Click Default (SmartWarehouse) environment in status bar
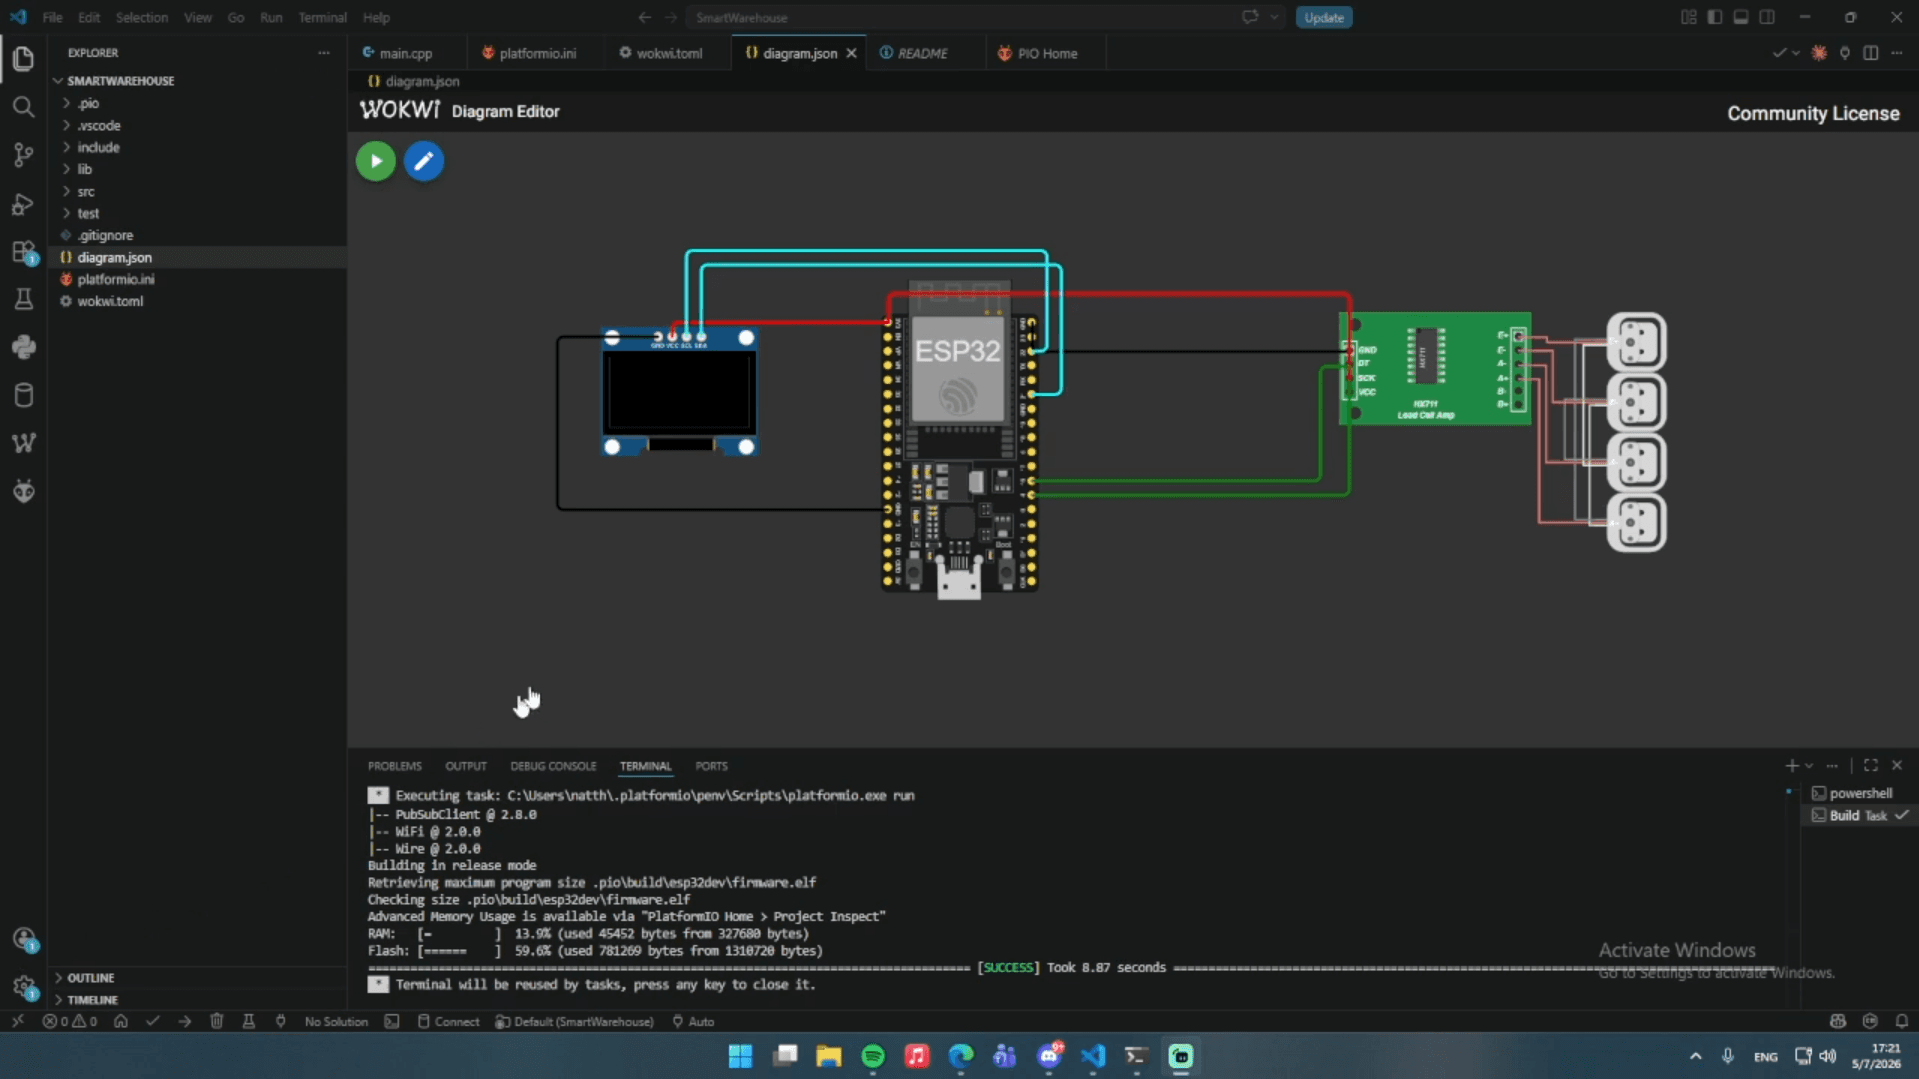 tap(575, 1021)
